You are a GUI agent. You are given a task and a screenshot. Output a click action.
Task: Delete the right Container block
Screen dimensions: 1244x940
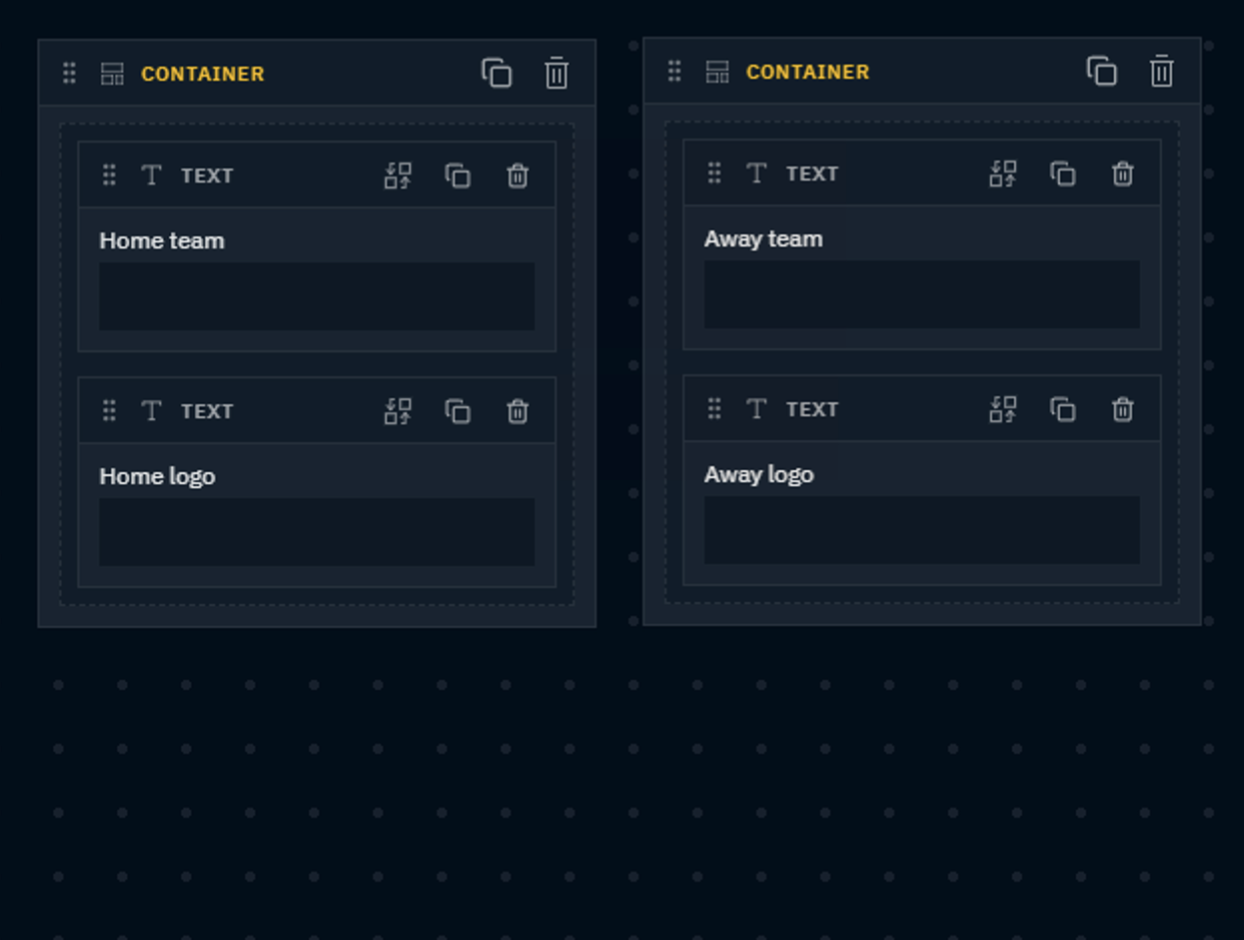pyautogui.click(x=1162, y=71)
